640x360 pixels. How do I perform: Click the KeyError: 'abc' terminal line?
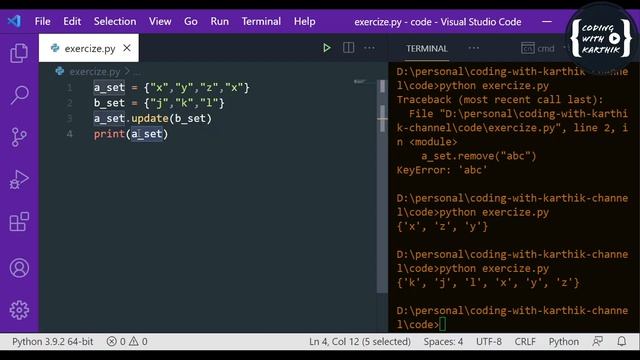(x=442, y=170)
